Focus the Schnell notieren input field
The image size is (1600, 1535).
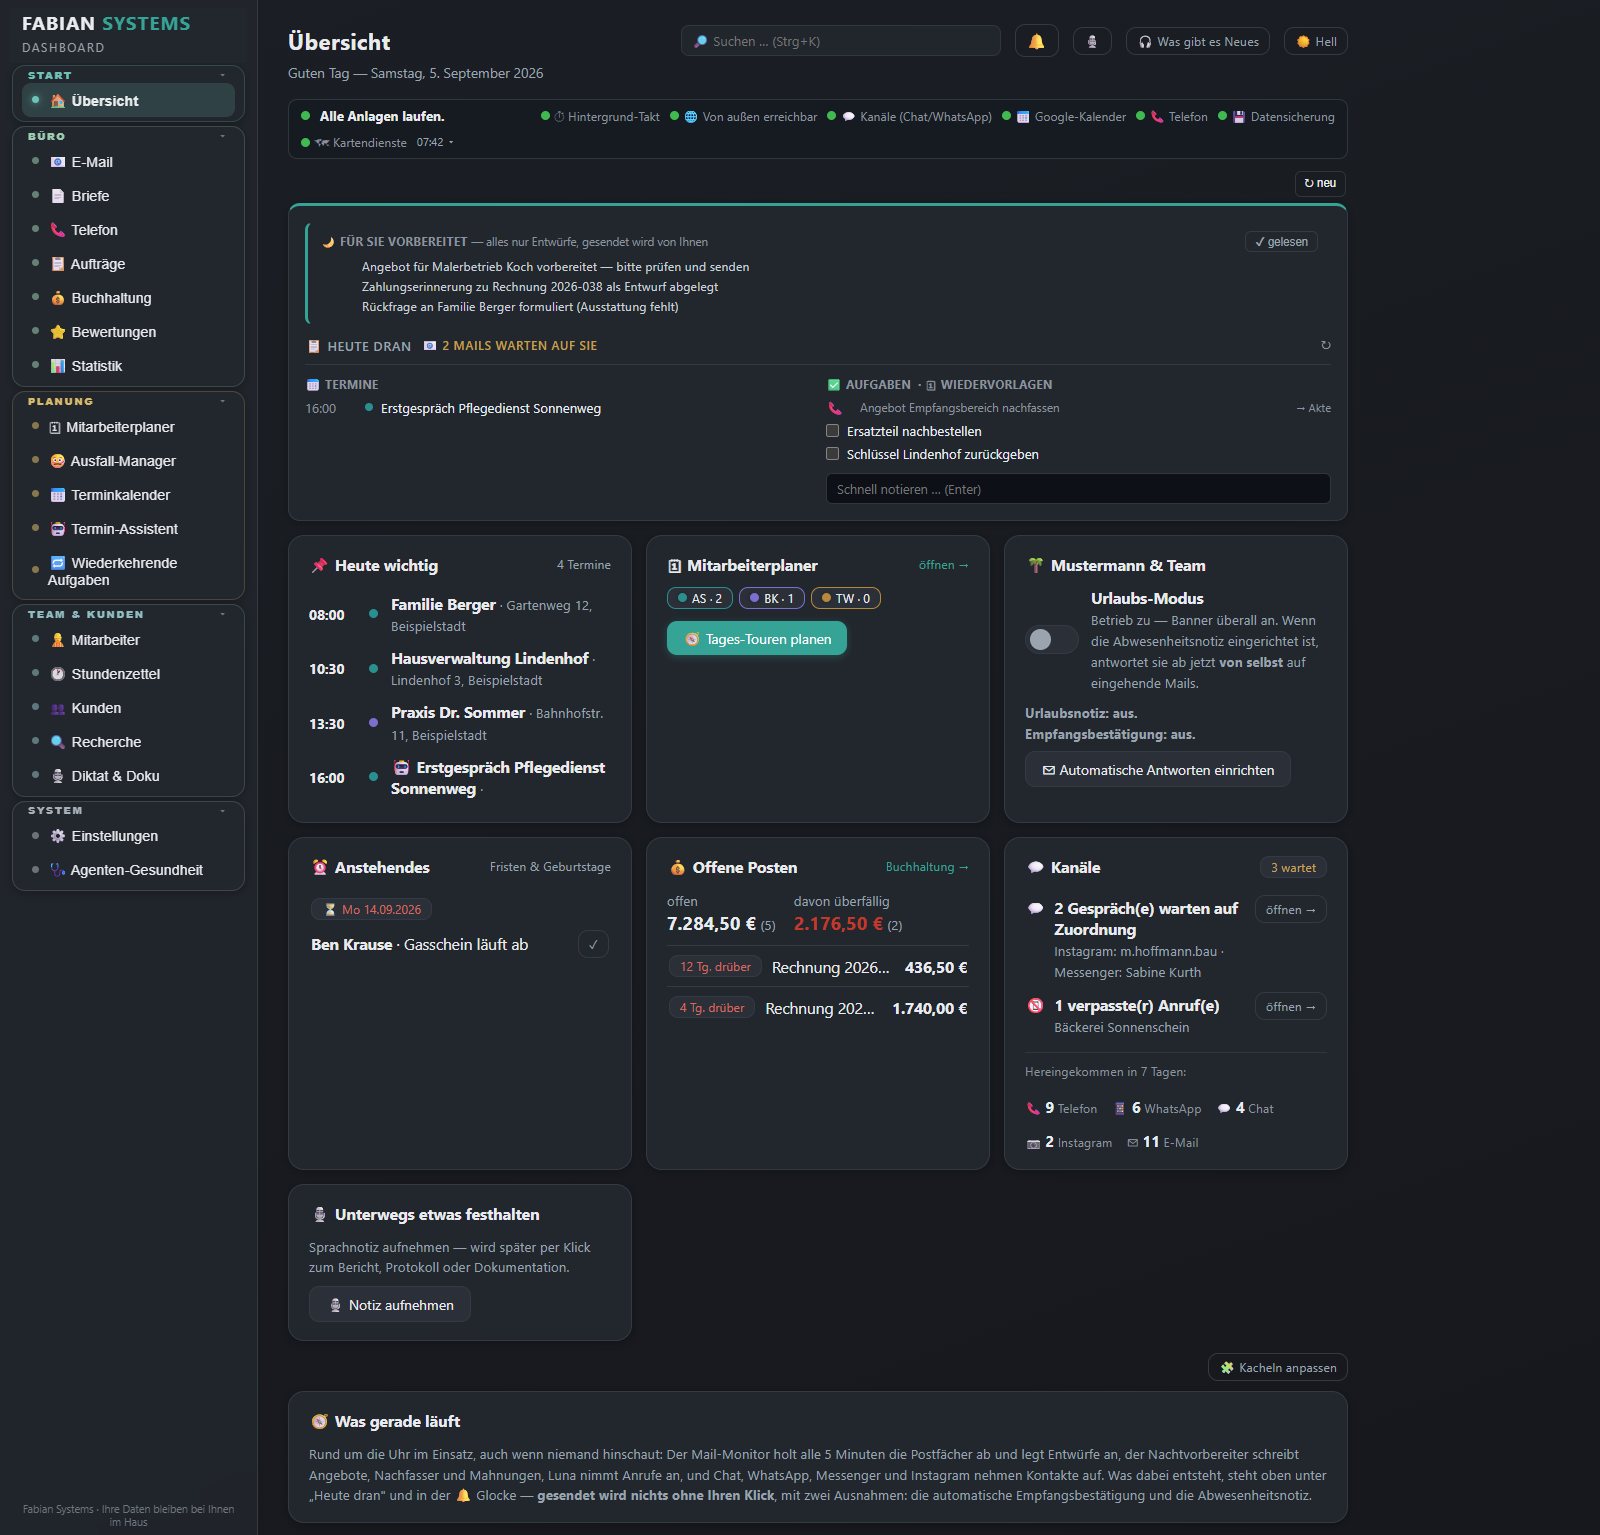click(x=1078, y=489)
